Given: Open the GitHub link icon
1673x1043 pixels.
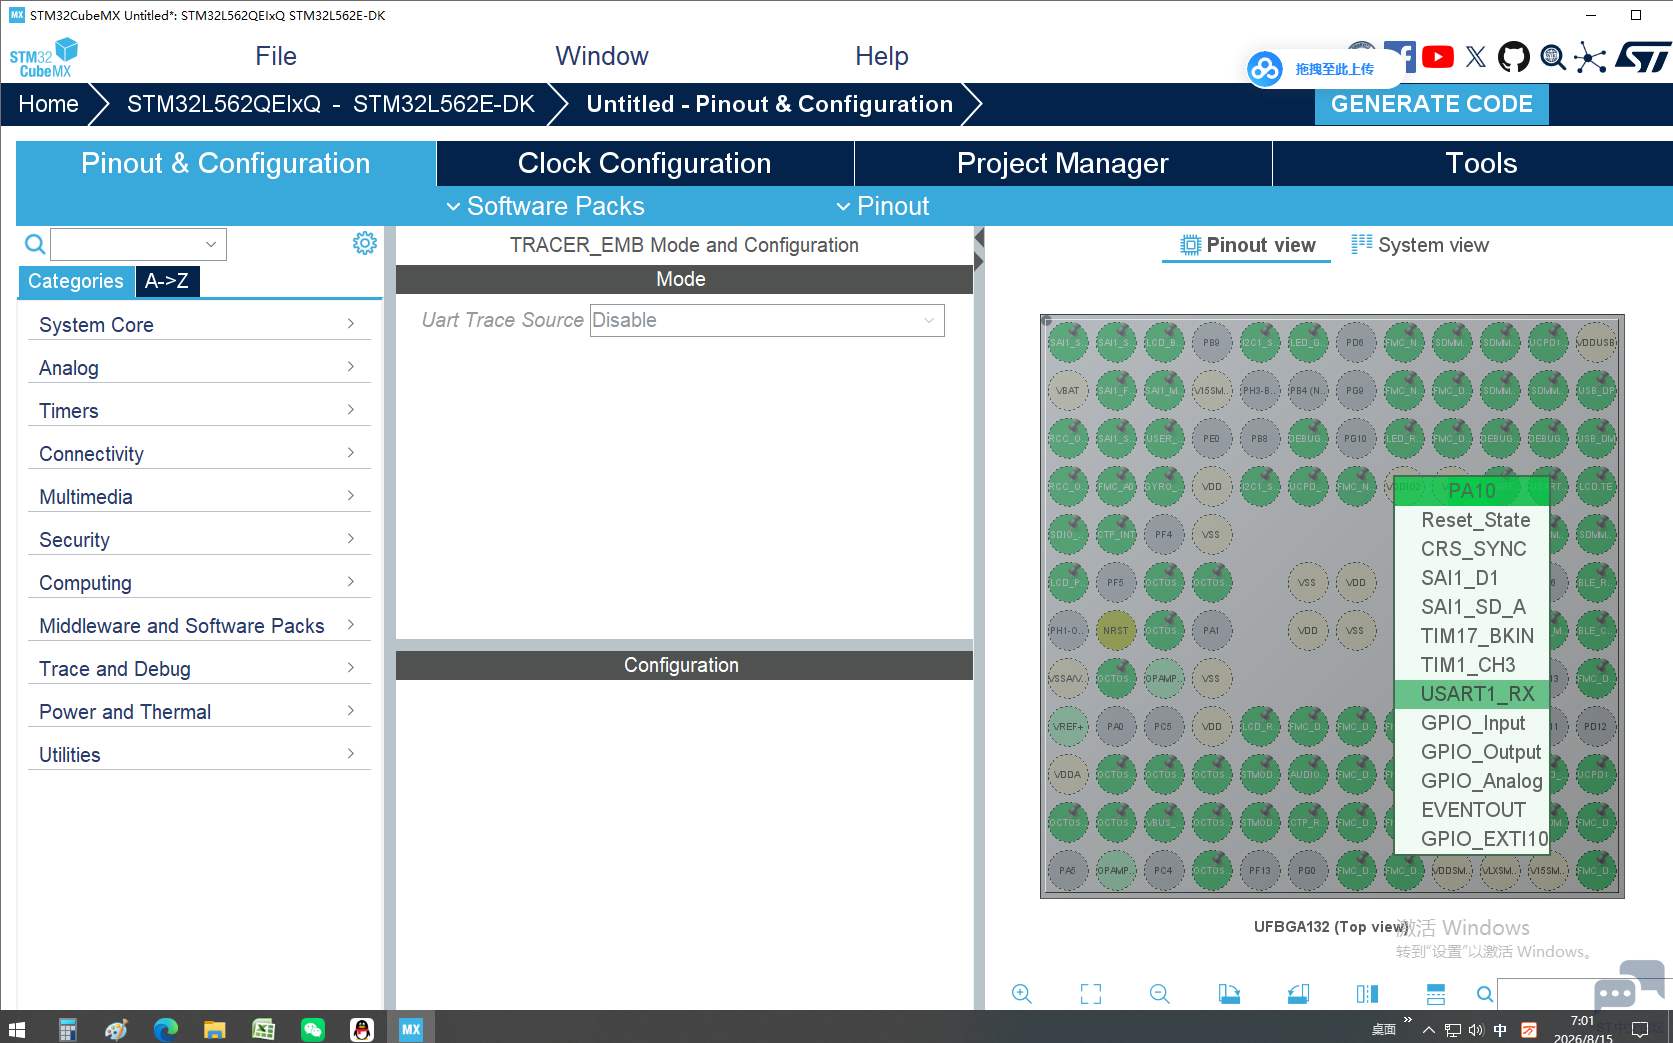Looking at the screenshot, I should (1514, 57).
